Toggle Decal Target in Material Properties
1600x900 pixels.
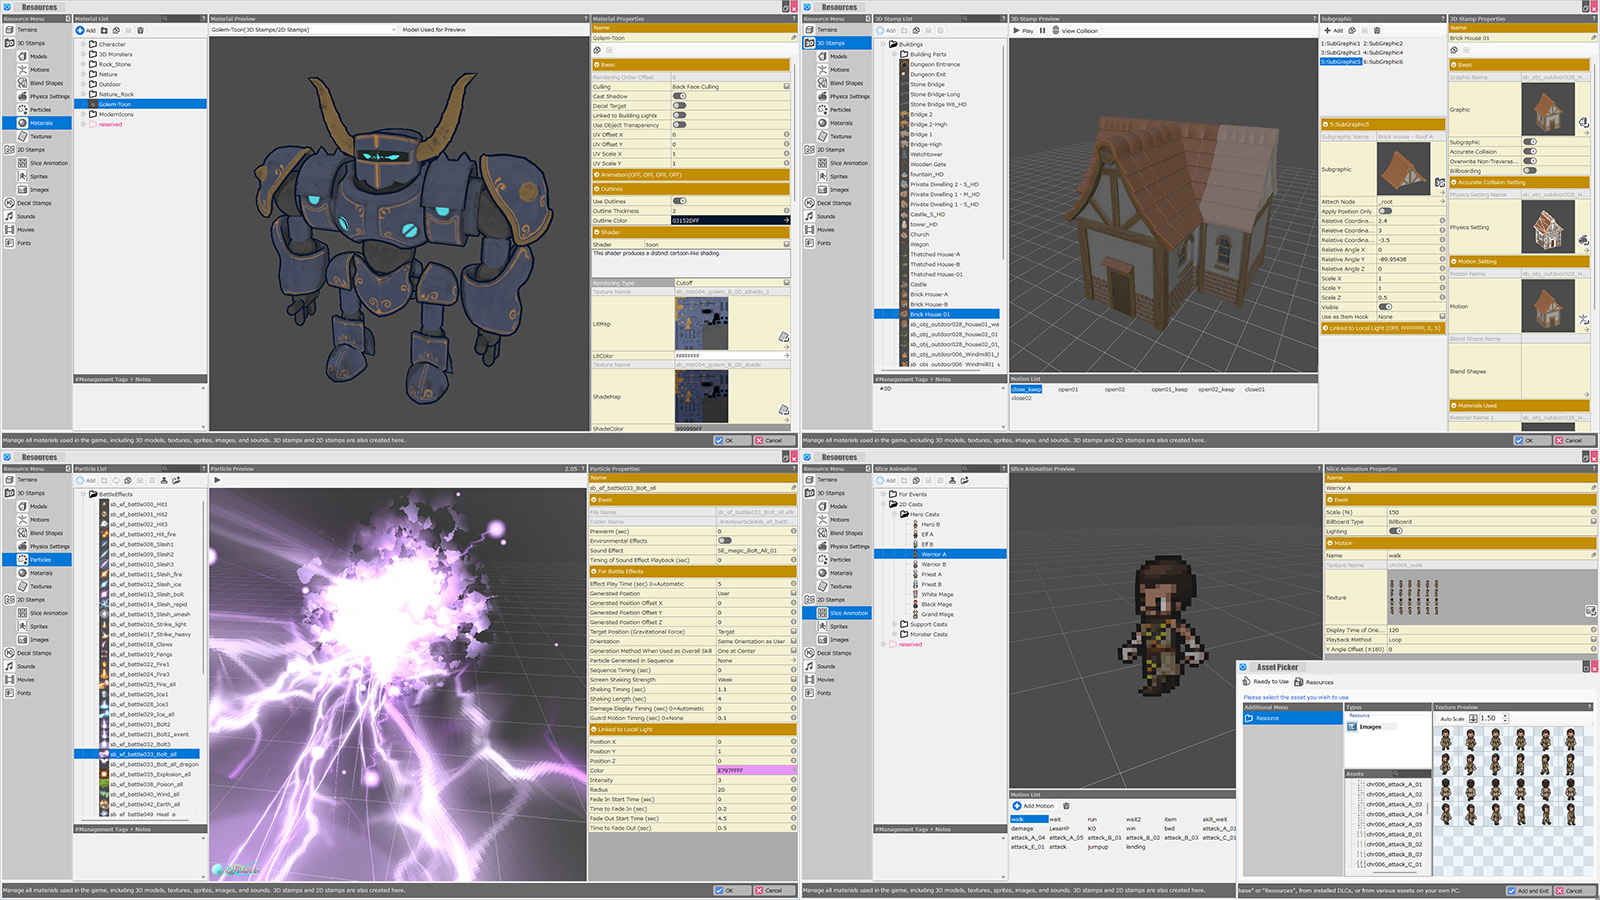[680, 106]
